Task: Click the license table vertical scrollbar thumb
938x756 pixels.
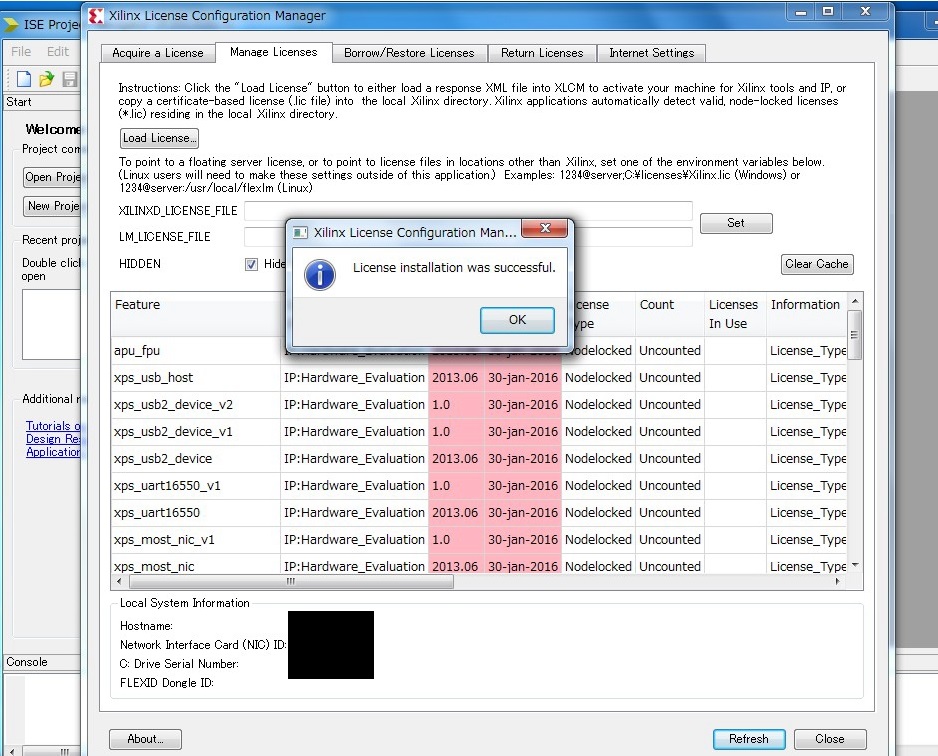Action: pos(855,335)
